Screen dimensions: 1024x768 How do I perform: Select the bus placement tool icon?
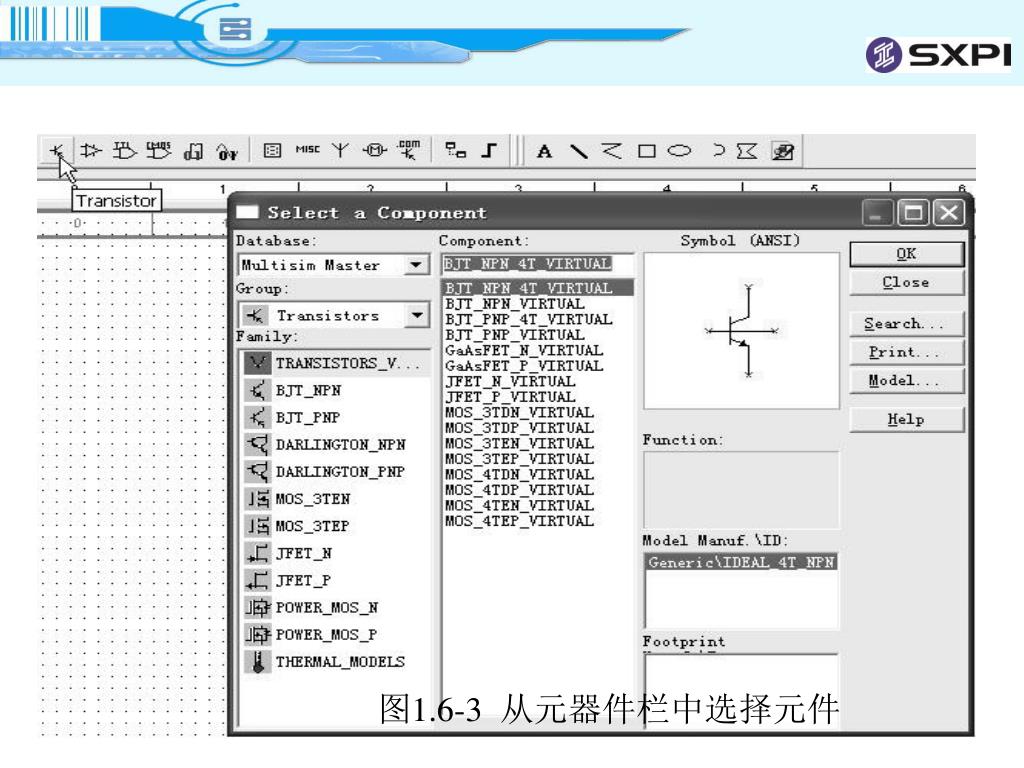point(489,151)
